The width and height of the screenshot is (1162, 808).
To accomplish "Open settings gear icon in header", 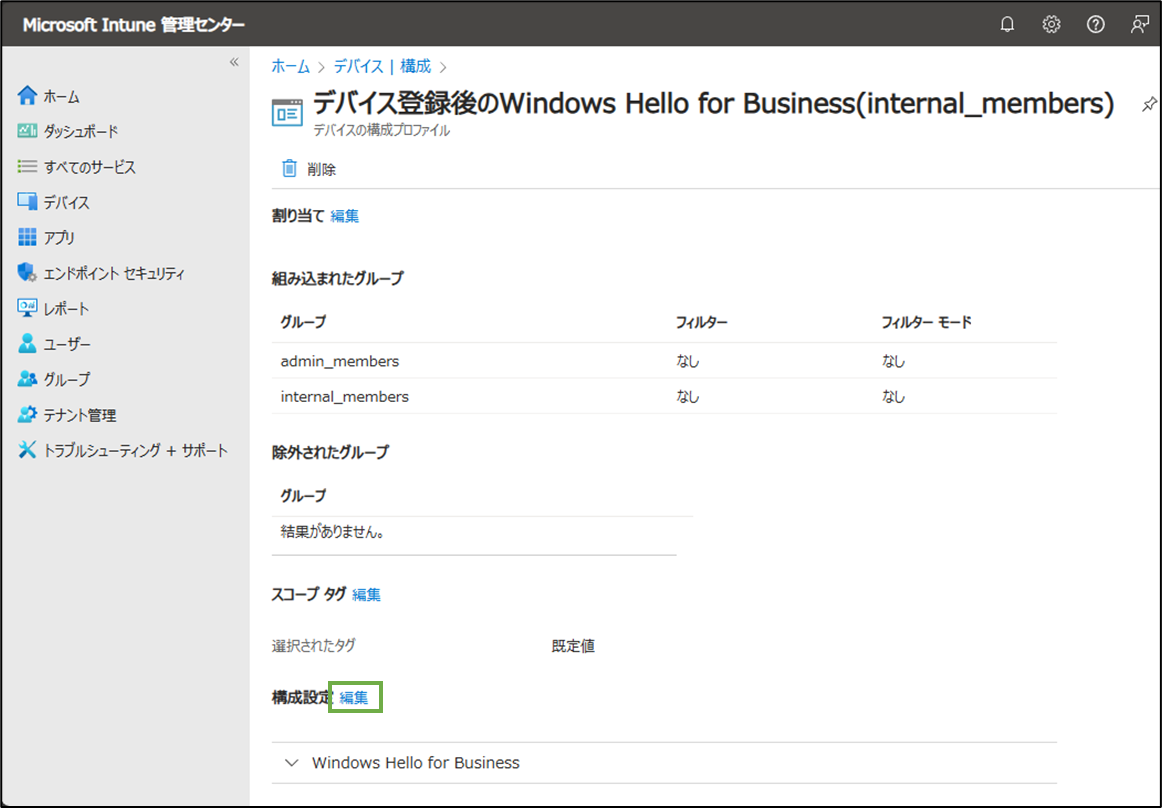I will click(1051, 24).
